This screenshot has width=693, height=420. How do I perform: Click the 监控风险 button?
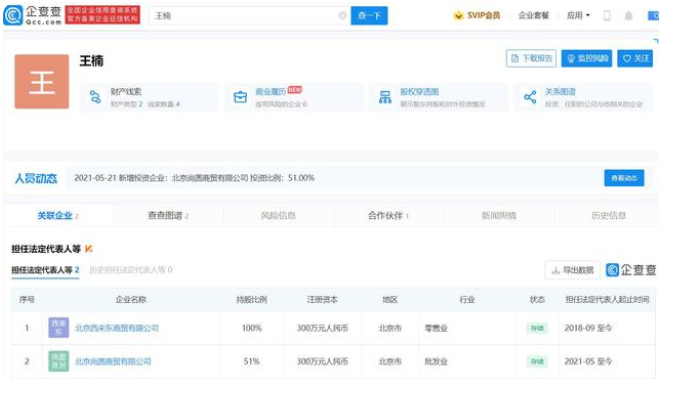click(x=586, y=58)
